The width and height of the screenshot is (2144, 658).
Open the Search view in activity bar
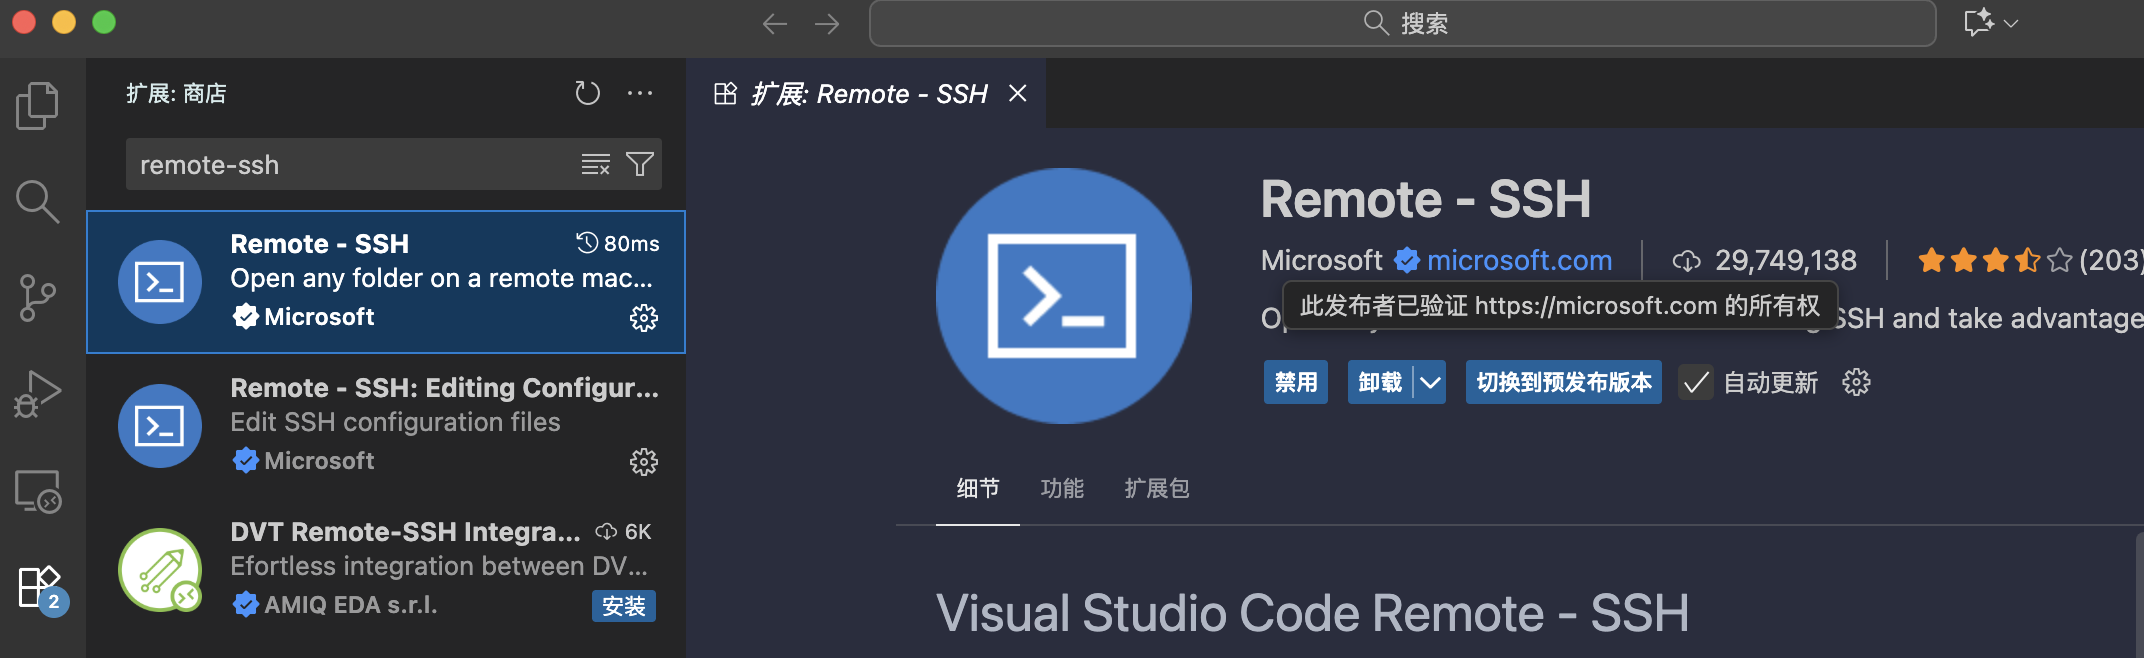(37, 201)
